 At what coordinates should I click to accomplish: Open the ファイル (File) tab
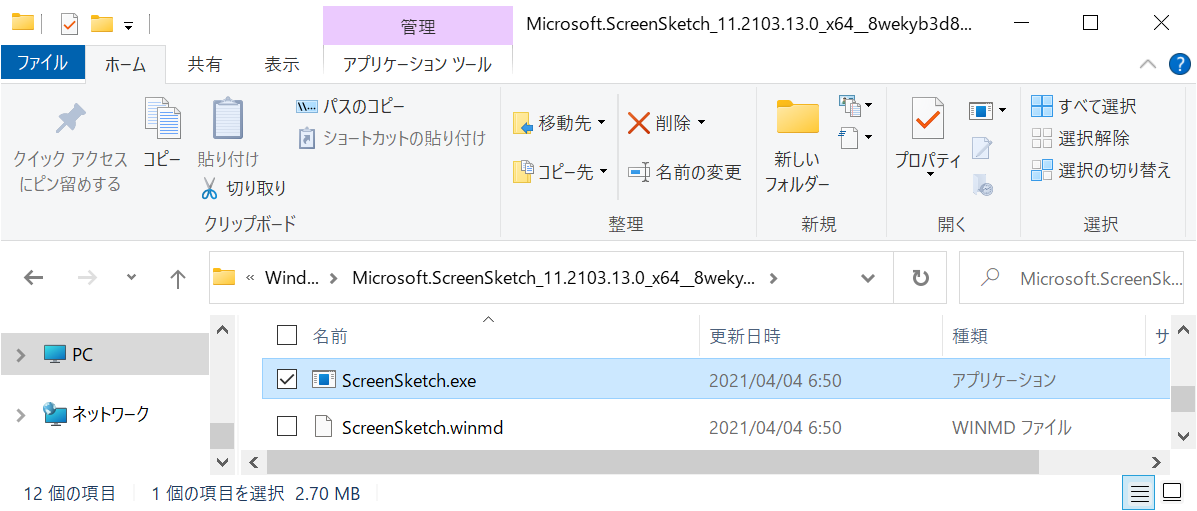pyautogui.click(x=42, y=63)
